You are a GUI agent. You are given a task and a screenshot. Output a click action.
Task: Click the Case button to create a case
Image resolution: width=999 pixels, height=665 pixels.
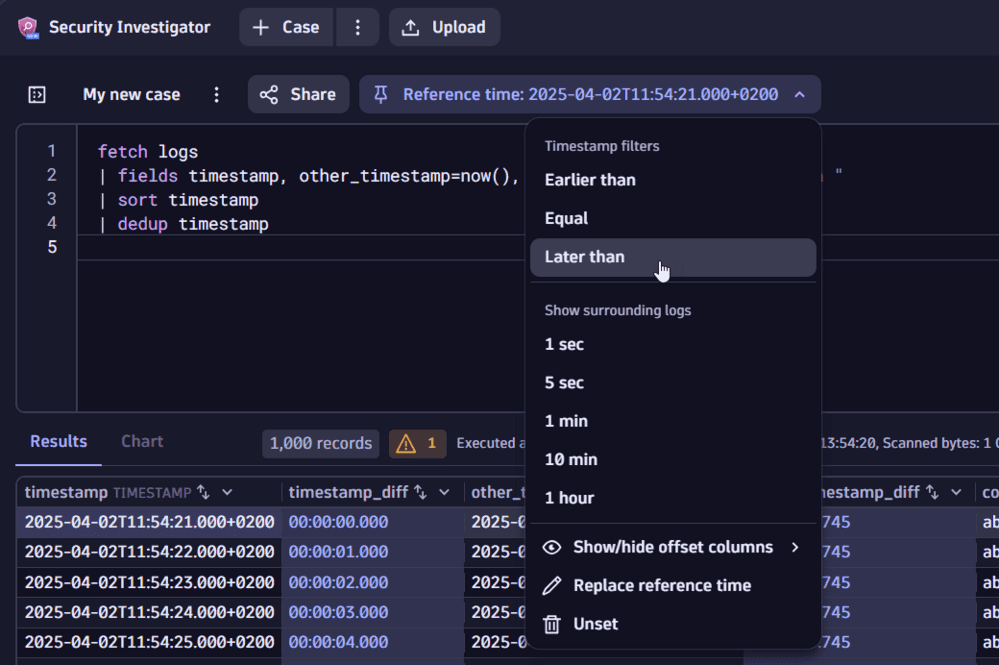click(x=286, y=27)
